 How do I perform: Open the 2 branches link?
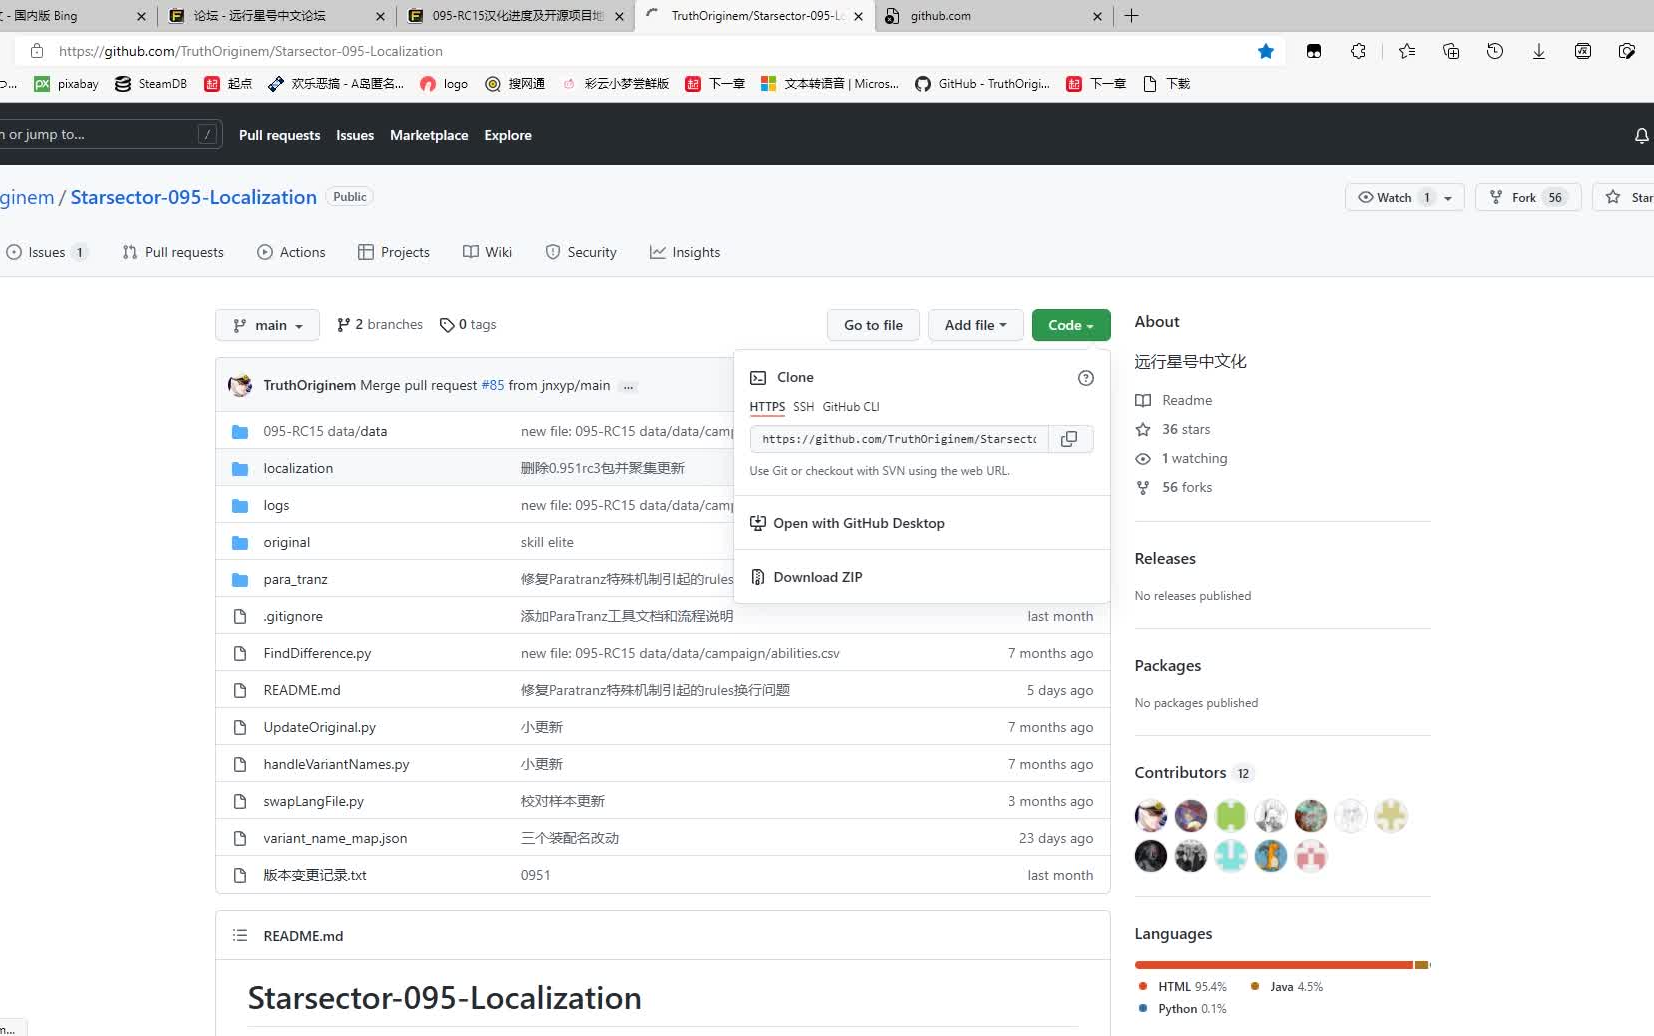pyautogui.click(x=380, y=324)
